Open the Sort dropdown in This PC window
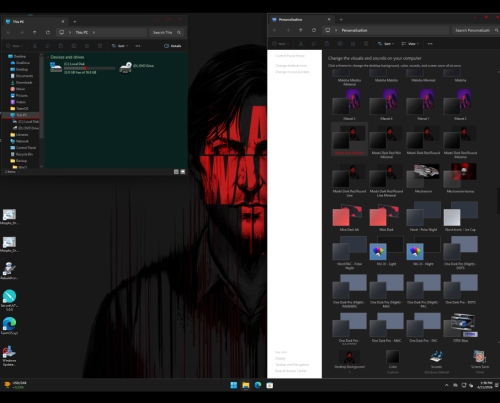Image resolution: width=500 pixels, height=403 pixels. click(x=120, y=46)
